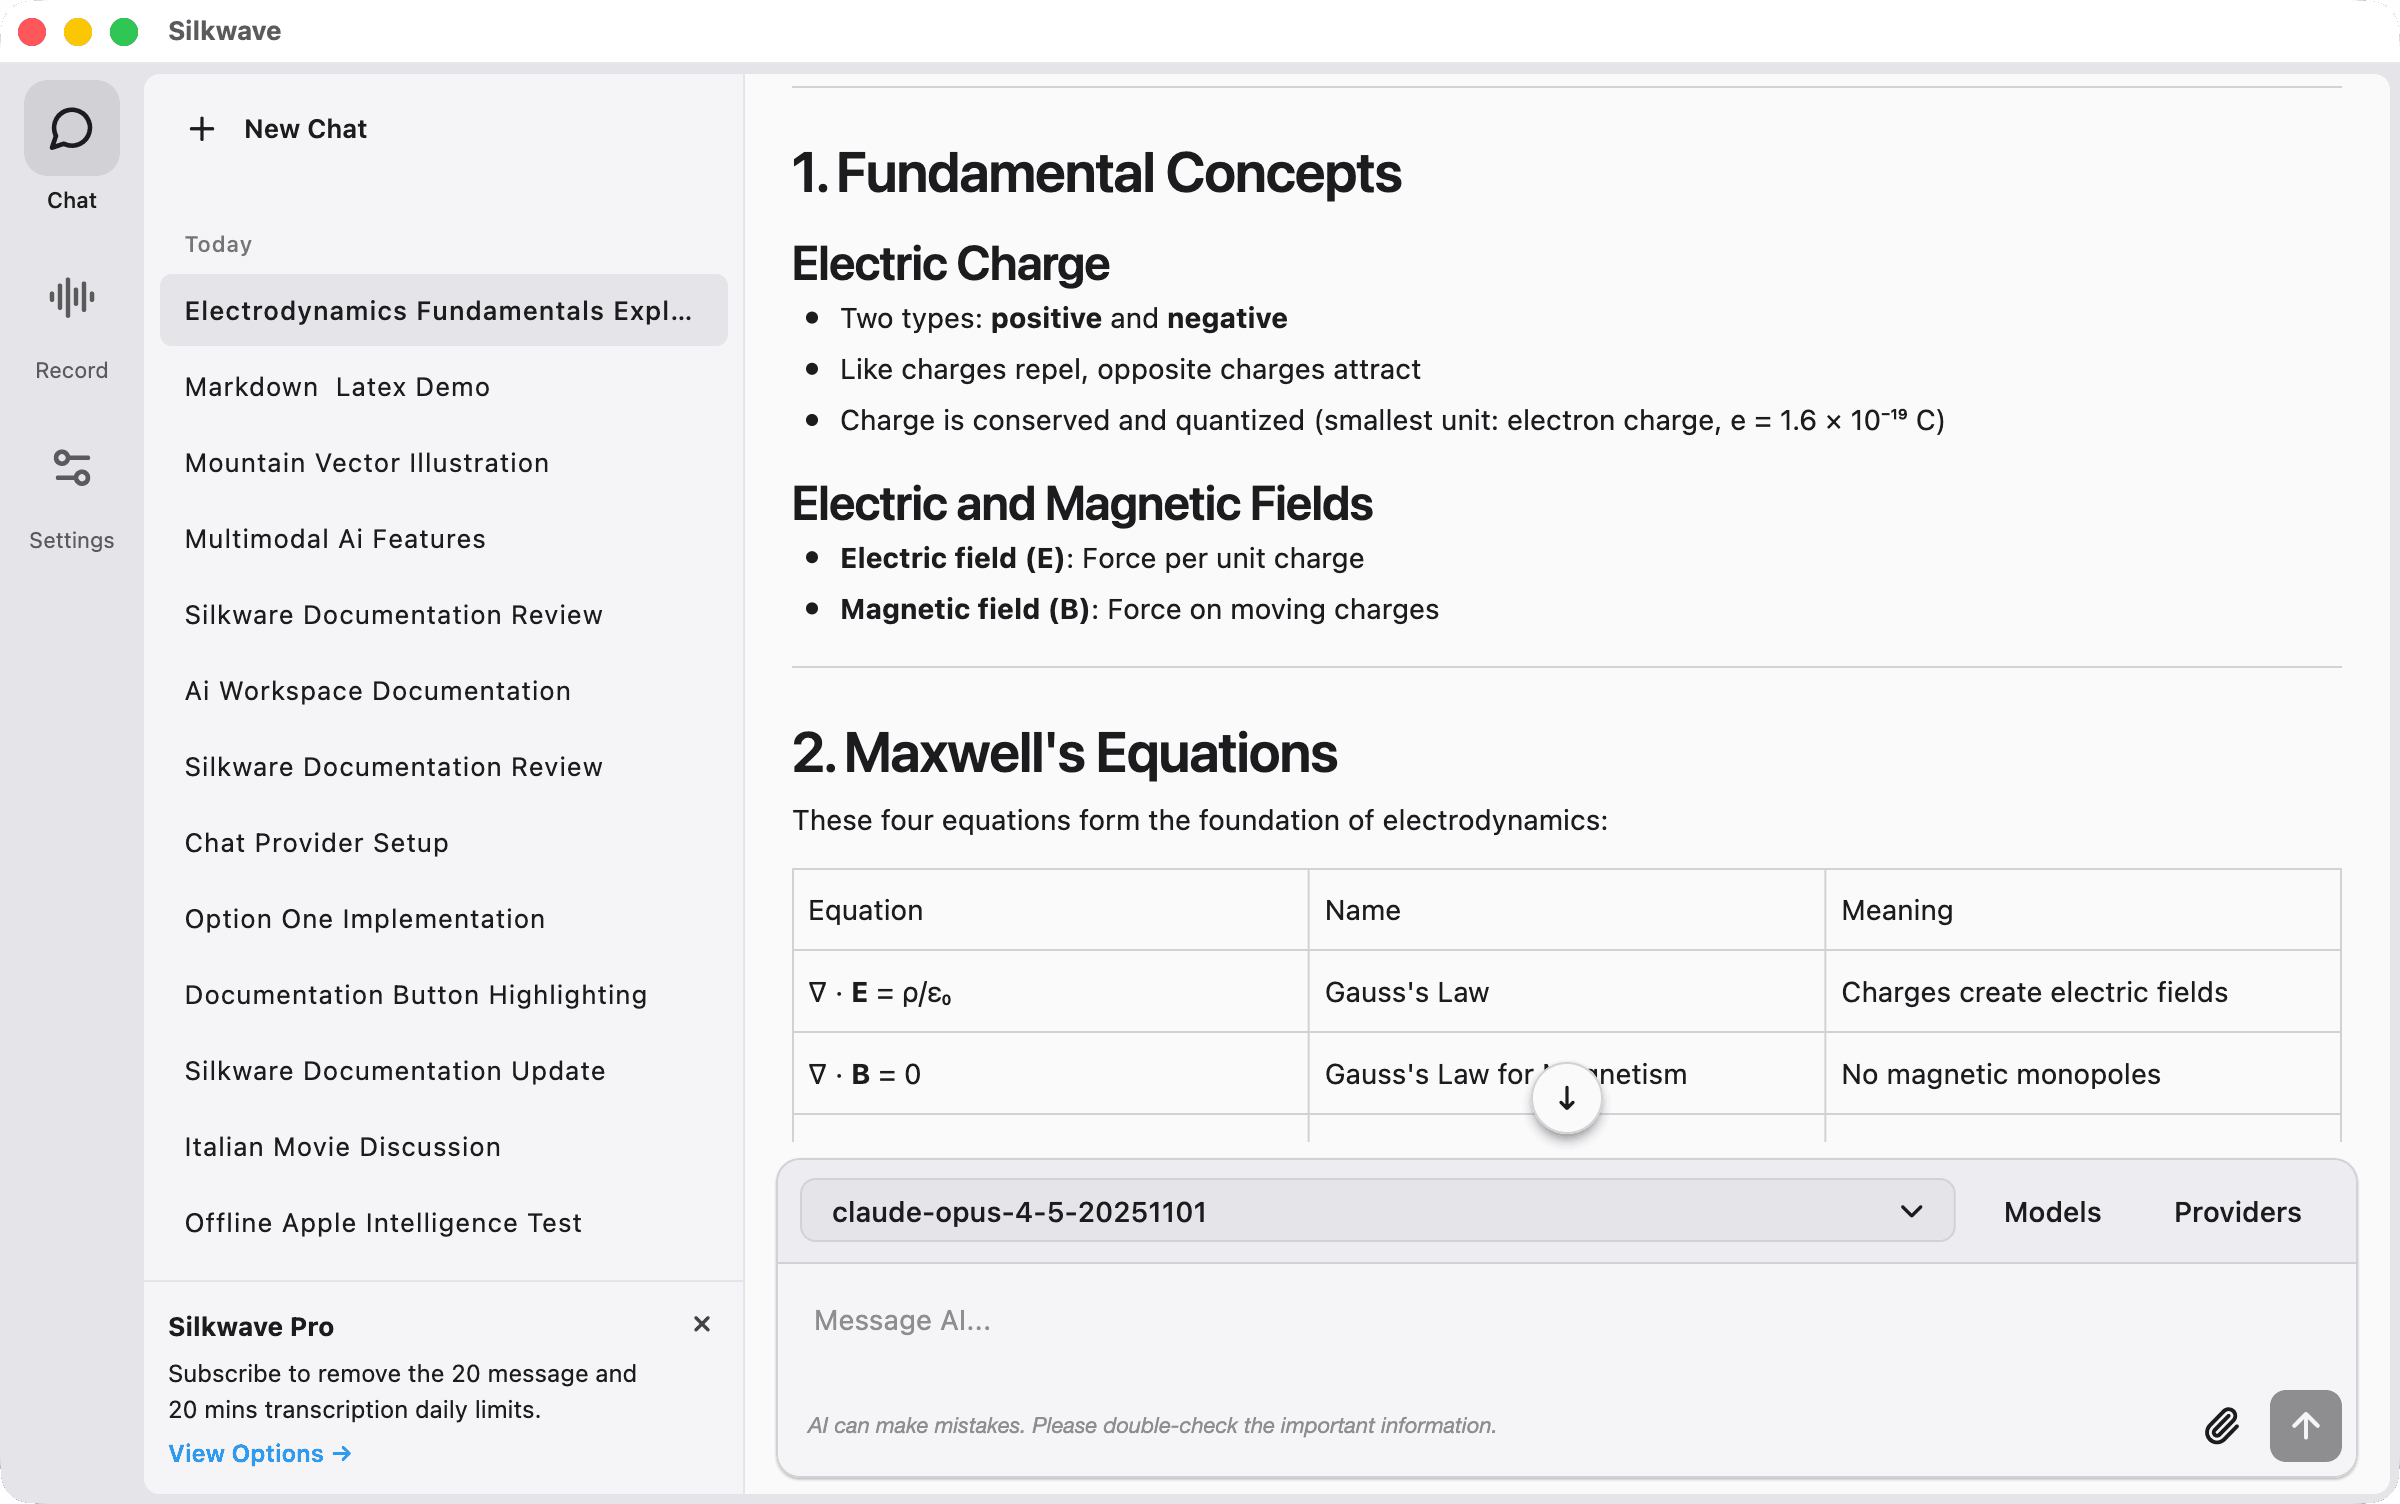Dismiss the Silkwave Pro banner
Screen dimensions: 2400x1504
click(x=702, y=1324)
